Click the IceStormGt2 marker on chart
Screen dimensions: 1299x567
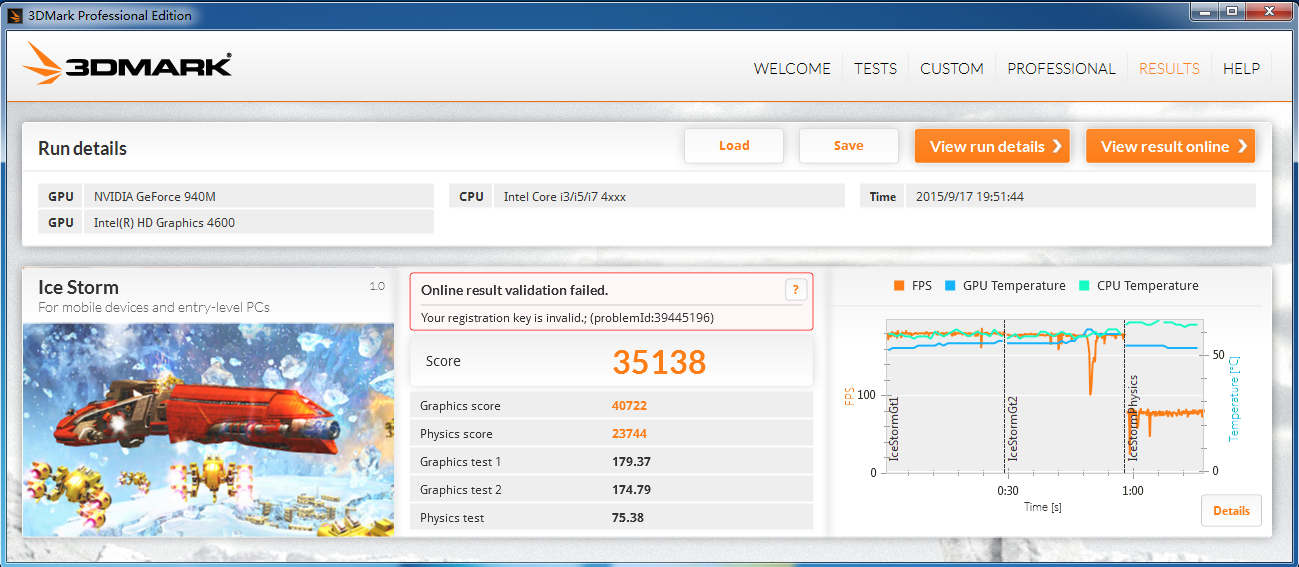tap(1013, 428)
